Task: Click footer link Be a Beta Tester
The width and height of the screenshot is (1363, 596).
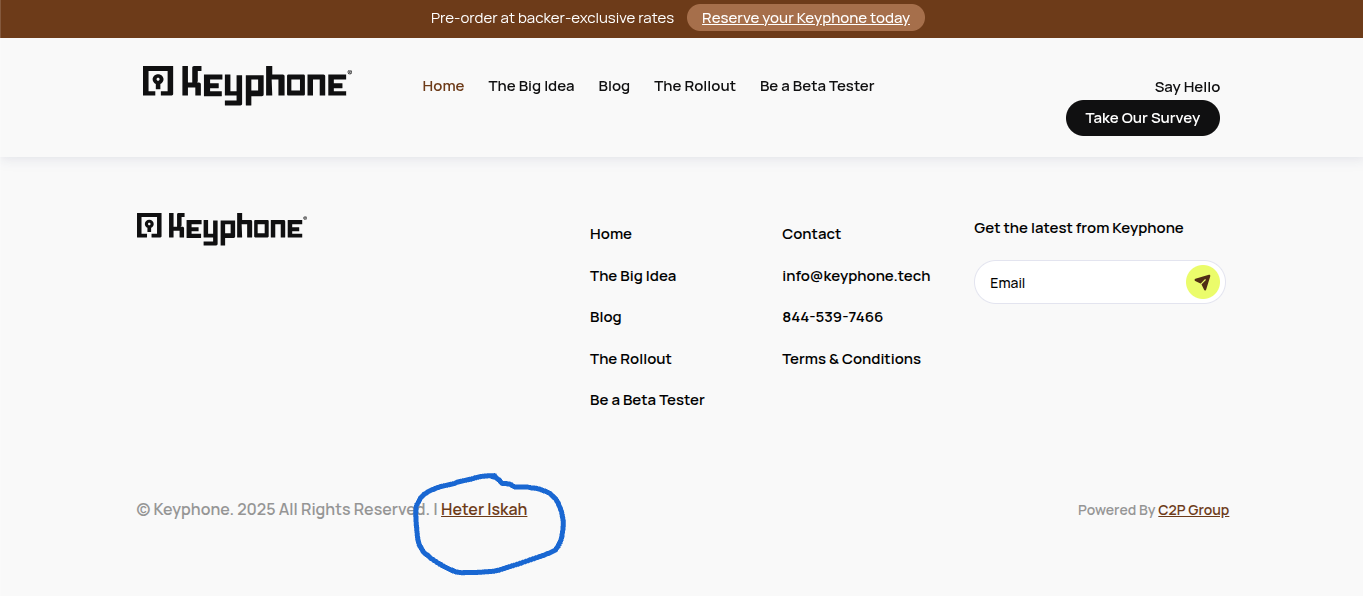Action: 647,400
